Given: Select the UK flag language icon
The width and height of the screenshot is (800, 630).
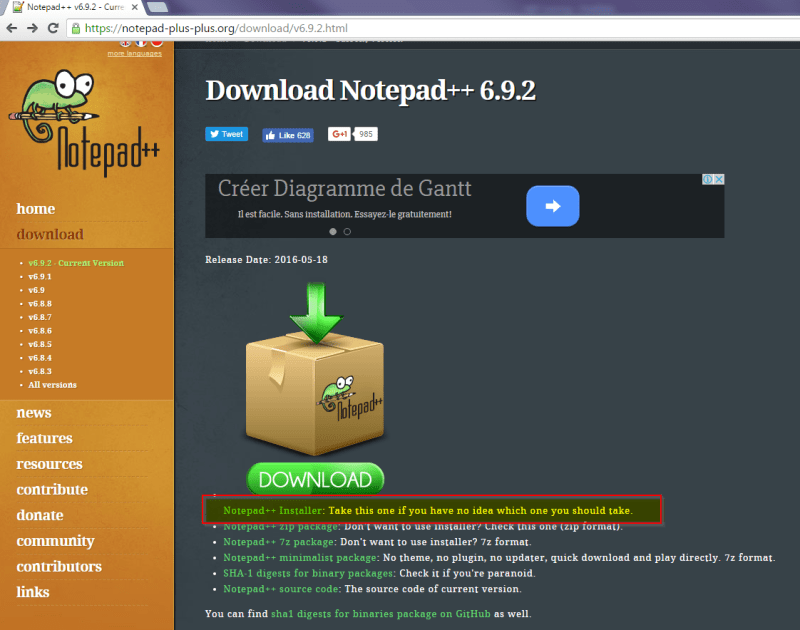Looking at the screenshot, I should (x=124, y=43).
